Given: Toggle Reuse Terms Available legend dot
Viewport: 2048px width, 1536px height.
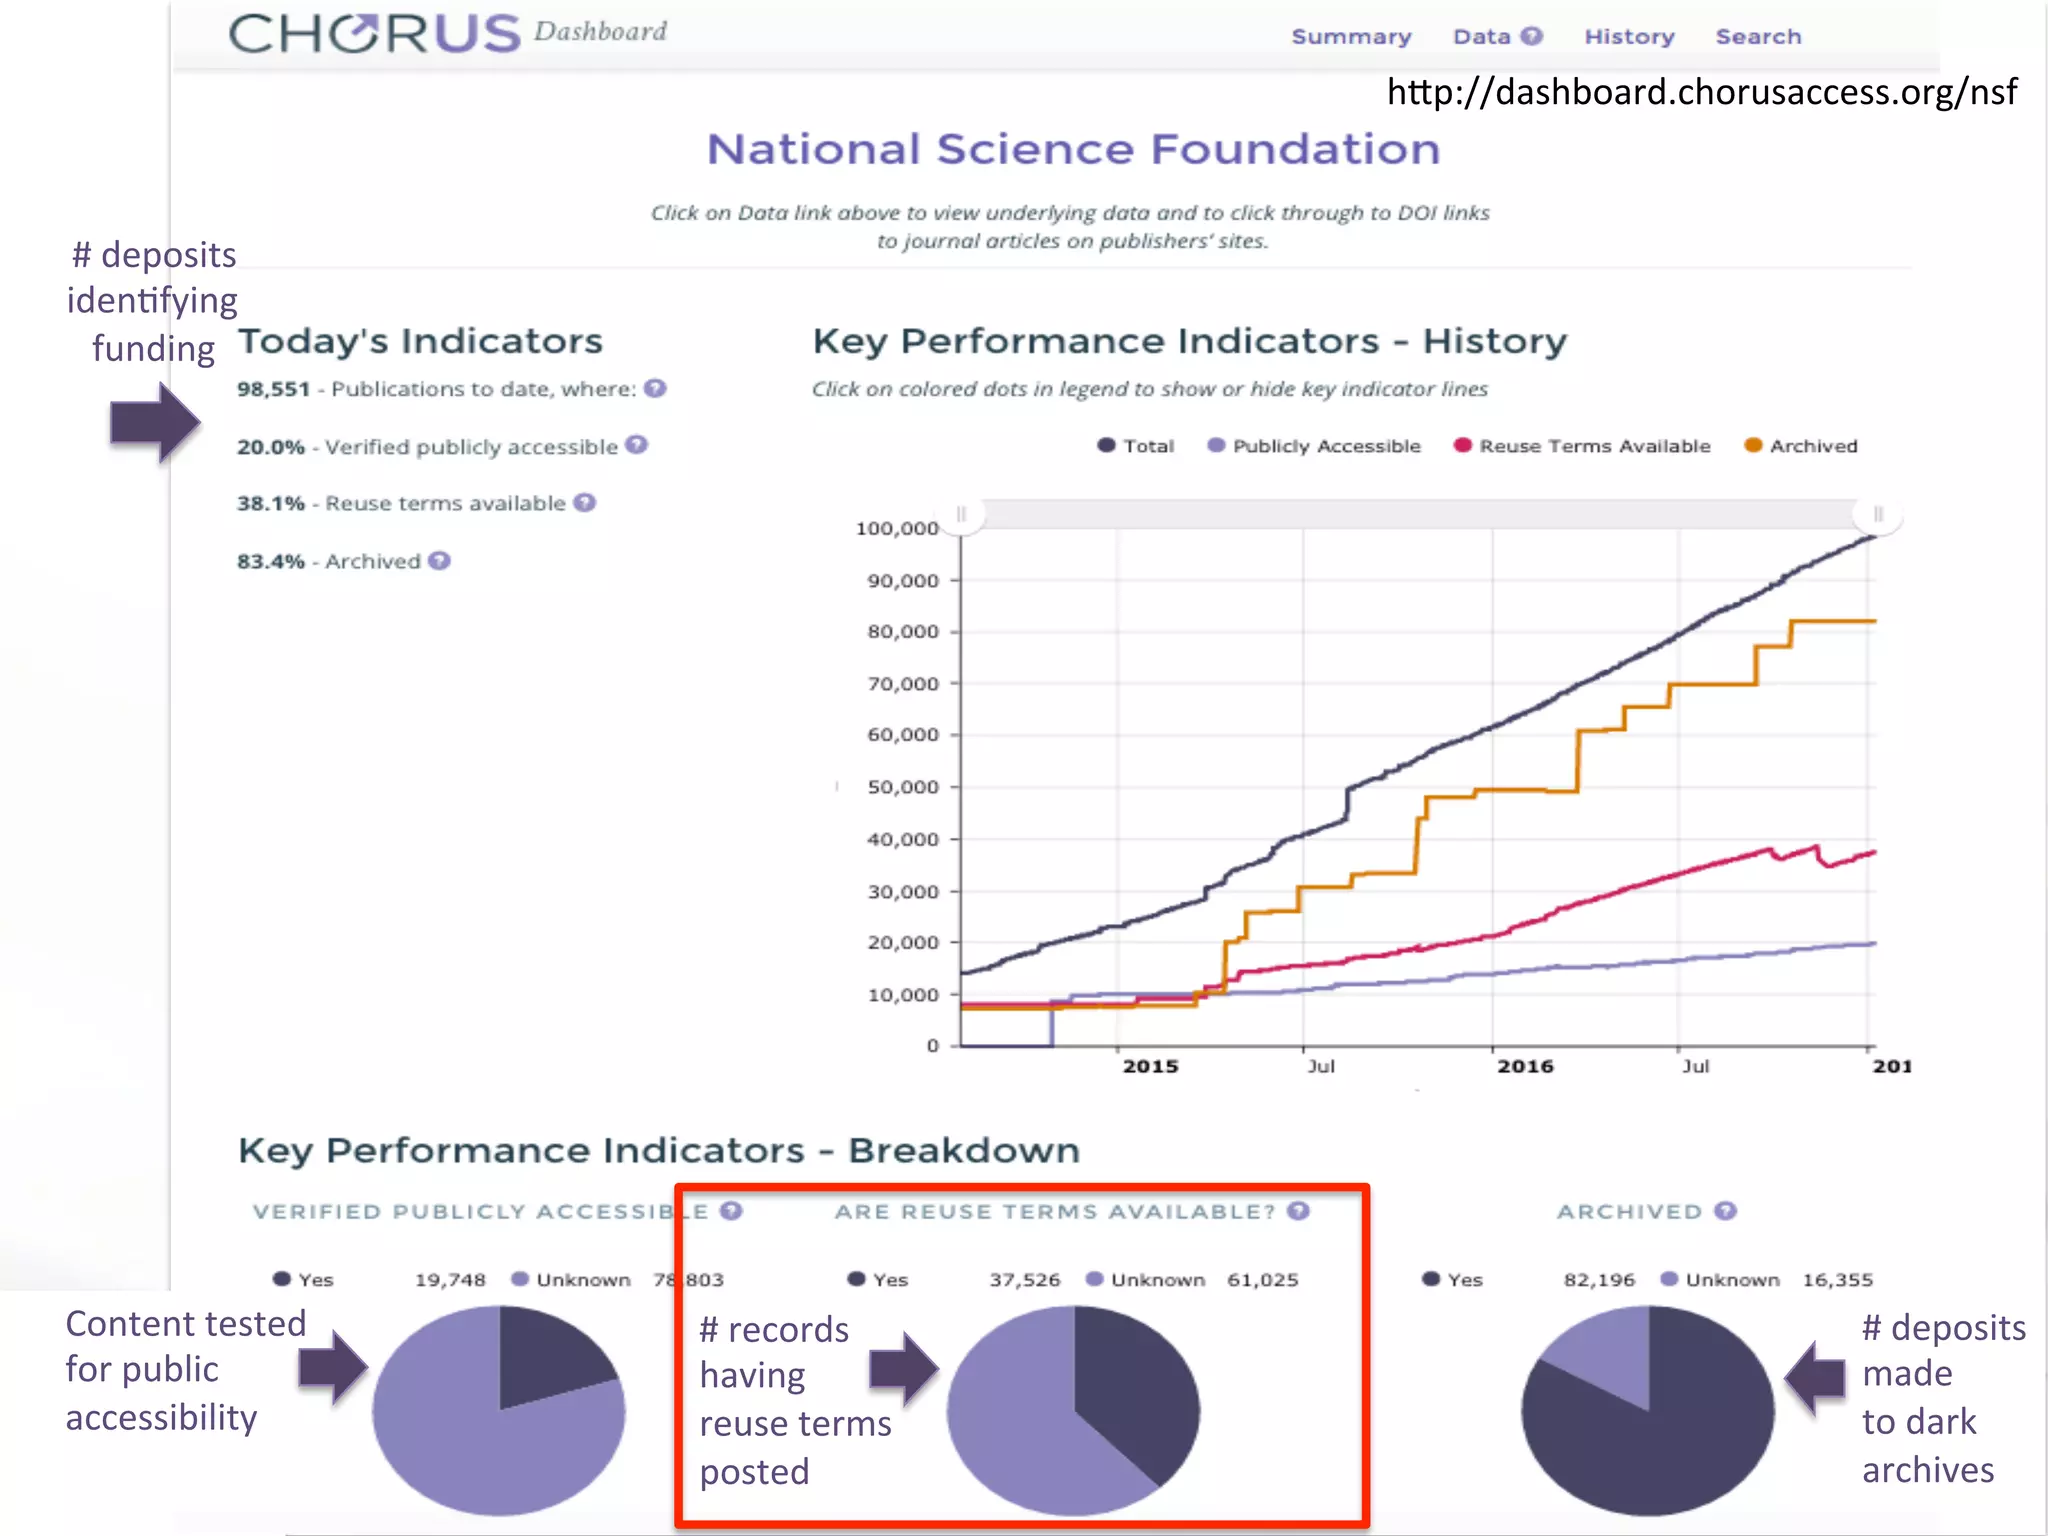Looking at the screenshot, I should coord(1463,445).
